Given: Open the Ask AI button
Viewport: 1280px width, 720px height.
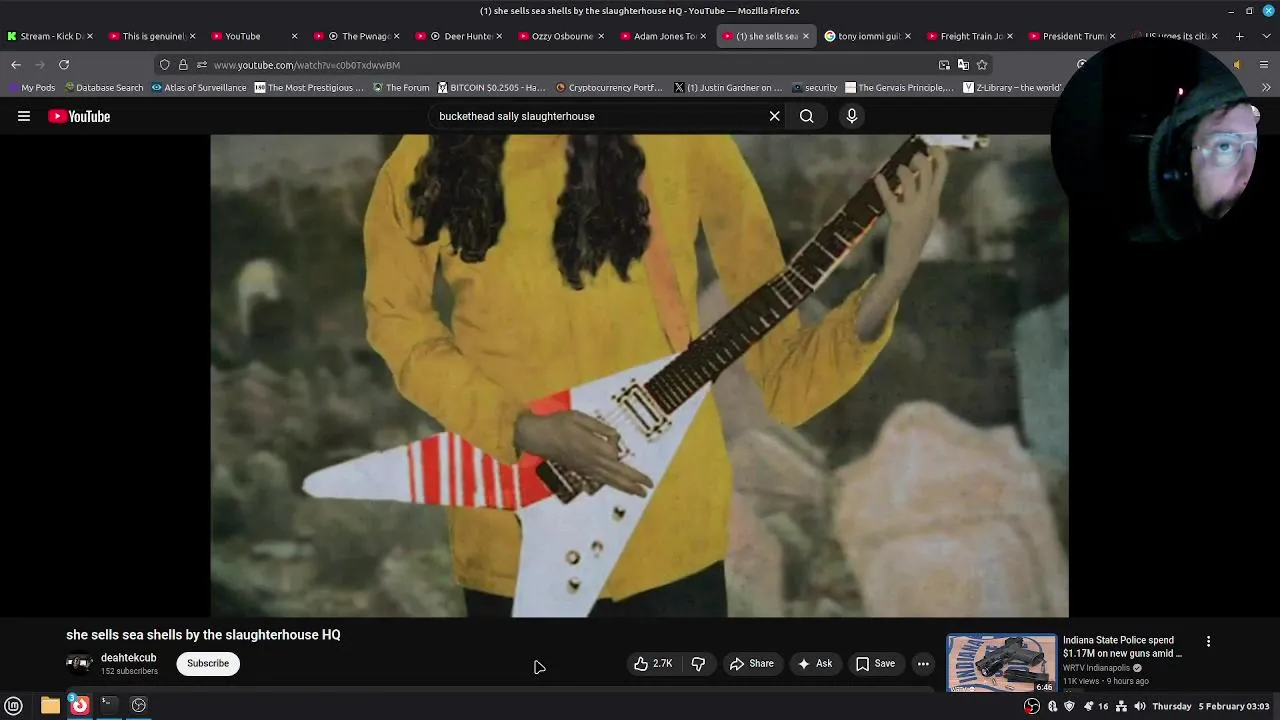Looking at the screenshot, I should coord(815,663).
